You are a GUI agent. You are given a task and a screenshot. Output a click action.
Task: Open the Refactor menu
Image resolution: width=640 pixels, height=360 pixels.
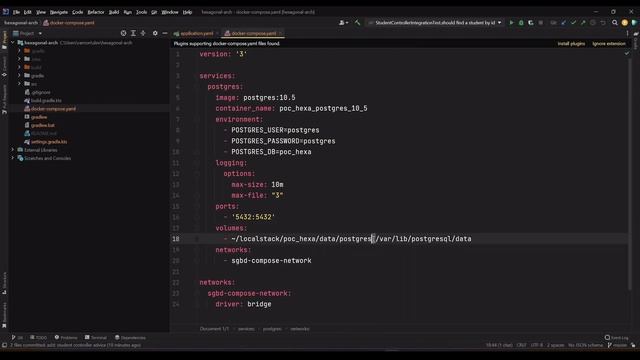pyautogui.click(x=96, y=12)
